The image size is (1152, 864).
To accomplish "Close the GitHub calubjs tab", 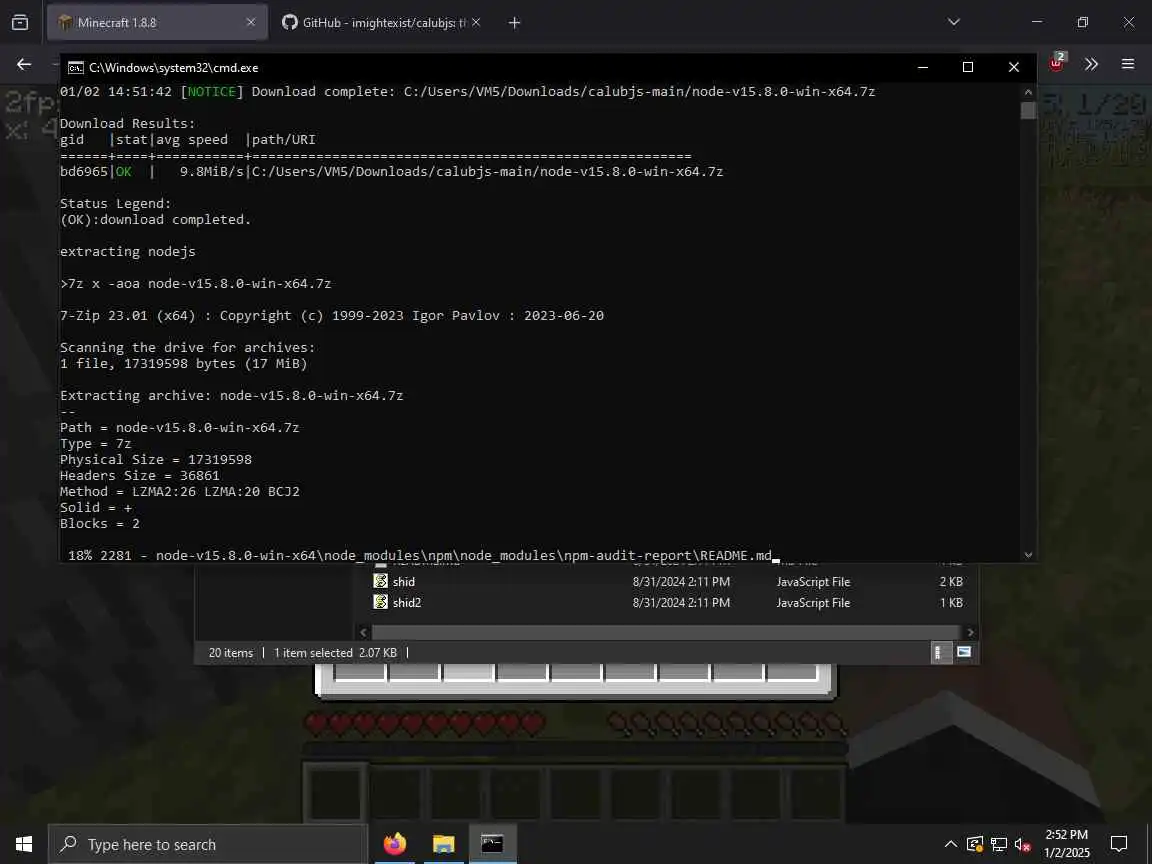I will [476, 23].
